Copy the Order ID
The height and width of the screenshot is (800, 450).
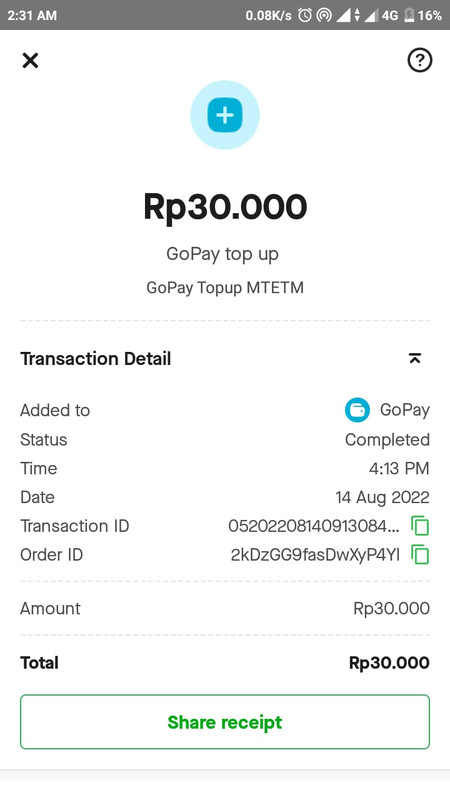click(x=420, y=555)
